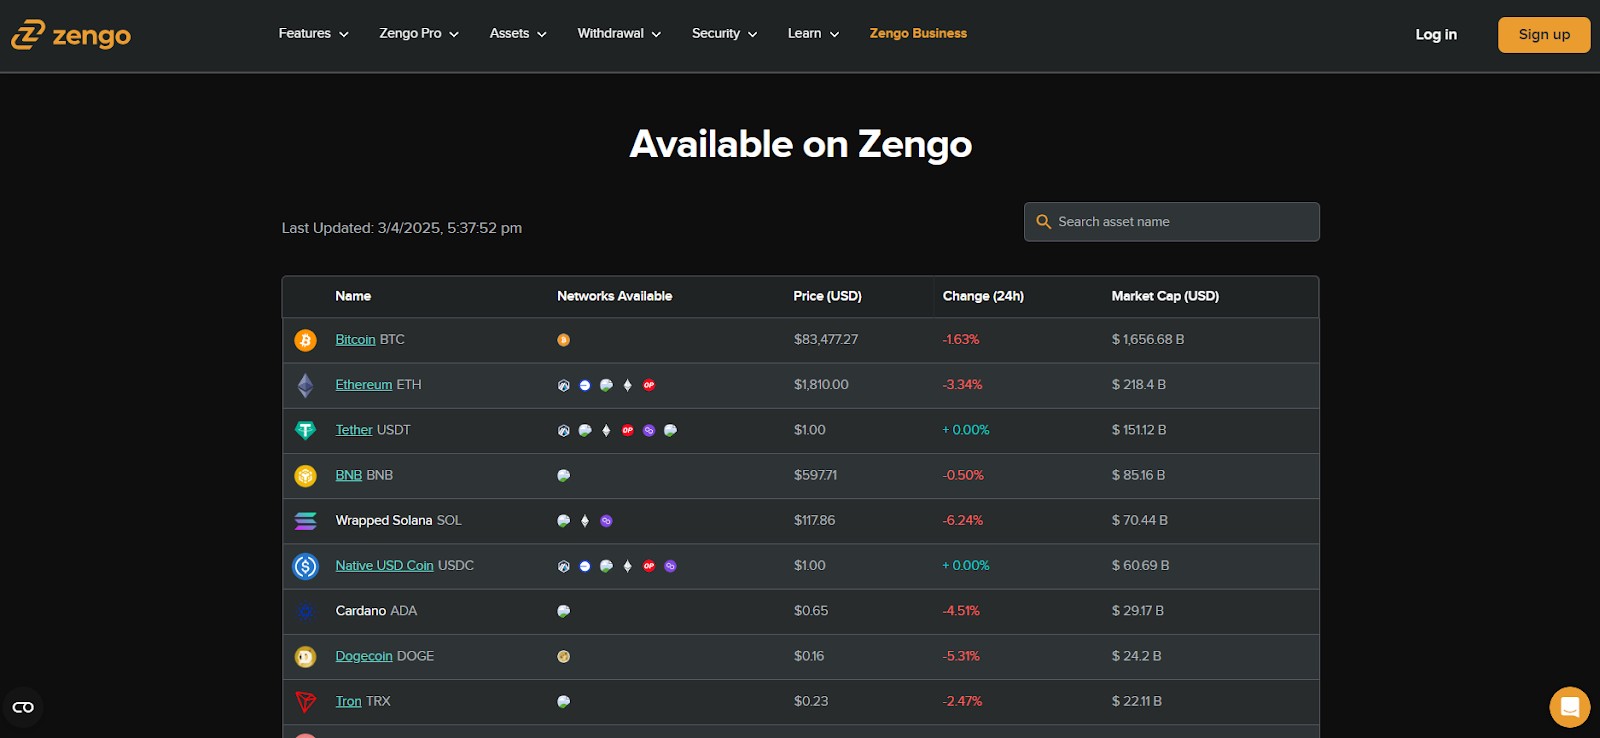
Task: Click the Zengo logo in the header
Action: coord(71,35)
